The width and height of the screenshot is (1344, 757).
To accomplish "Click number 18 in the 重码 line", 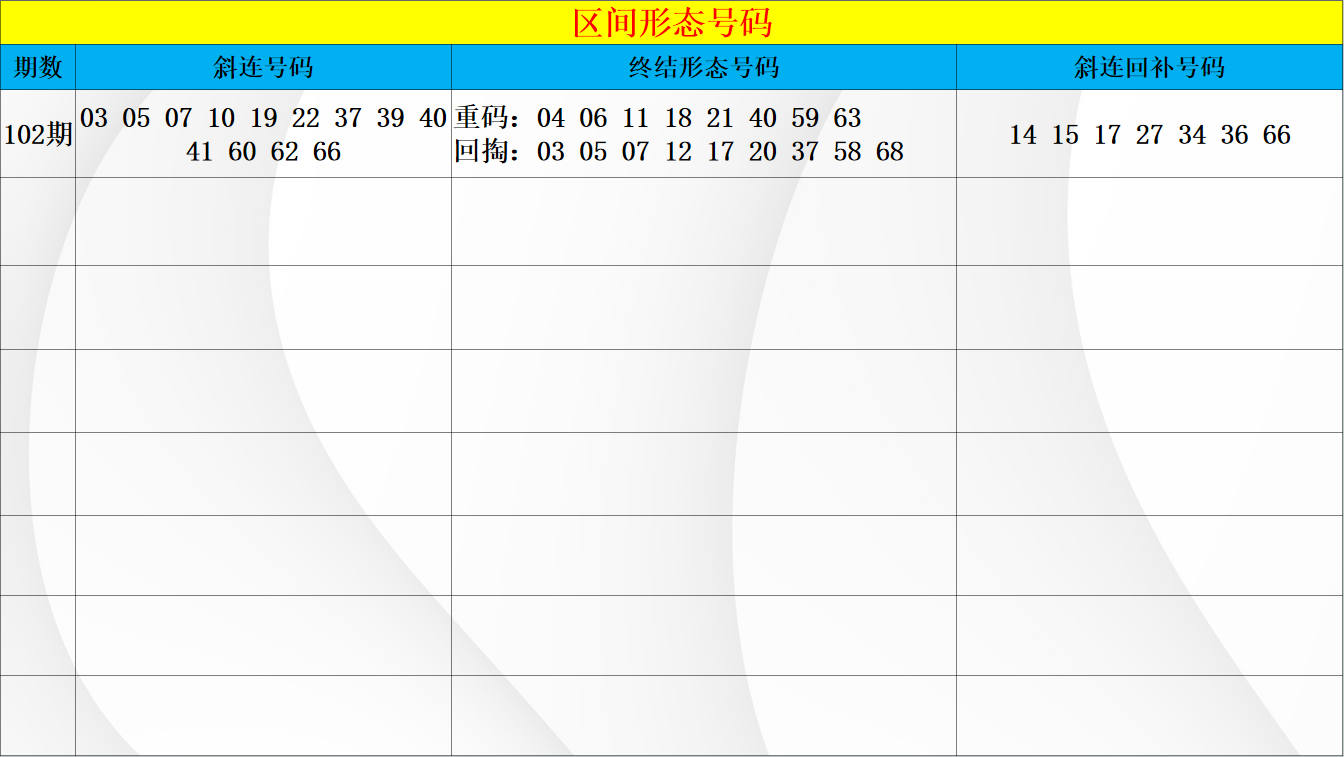I will (x=678, y=118).
